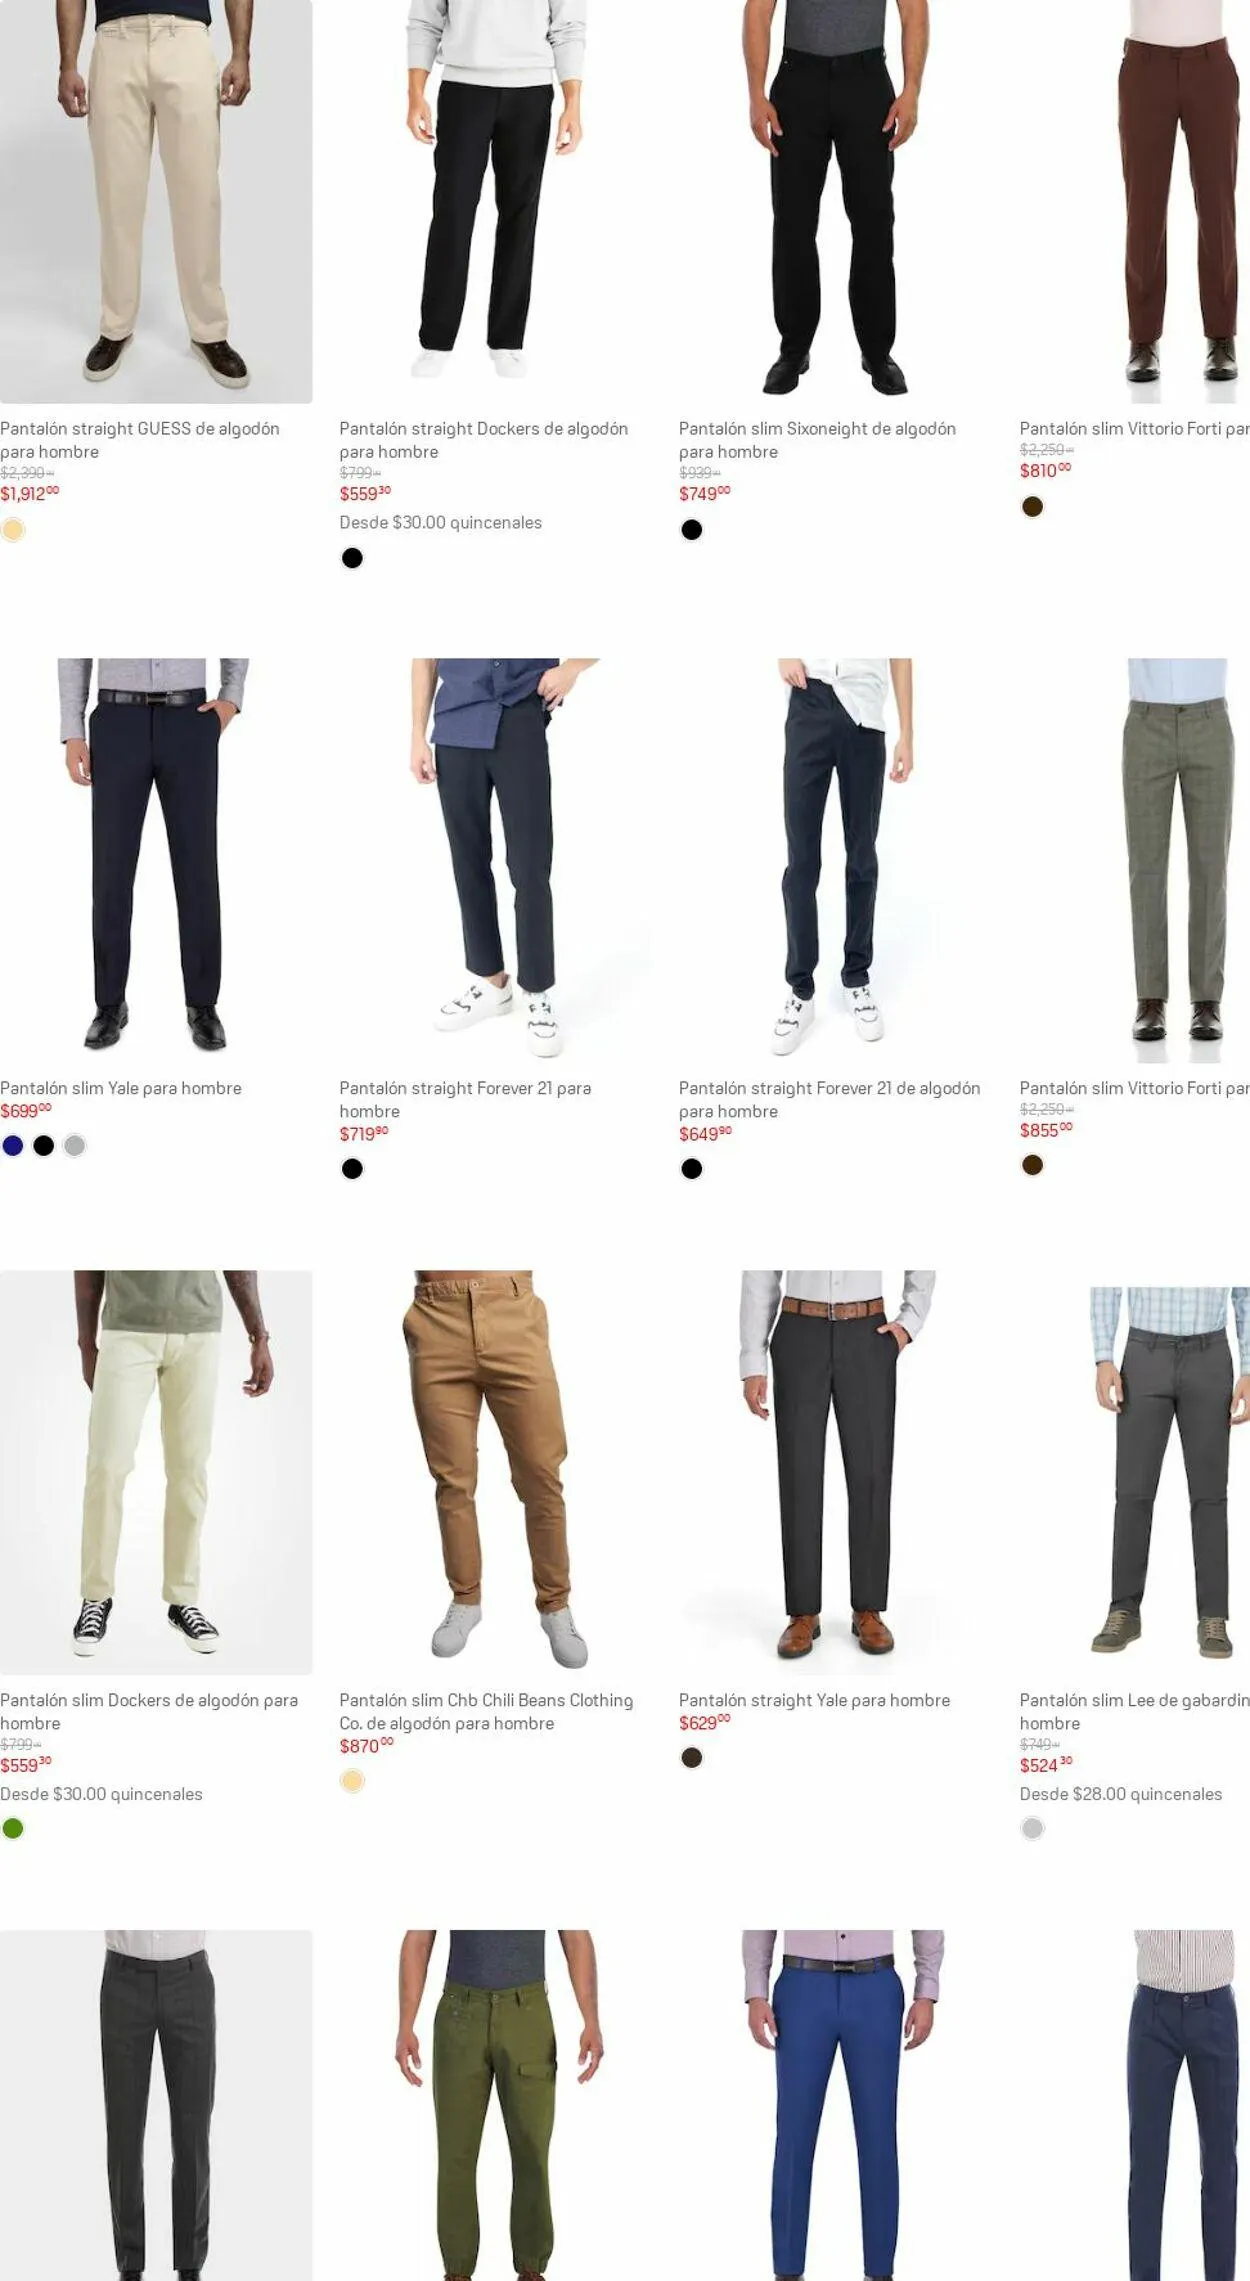Pick green swatch under Dockers slim pants

pos(13,1828)
